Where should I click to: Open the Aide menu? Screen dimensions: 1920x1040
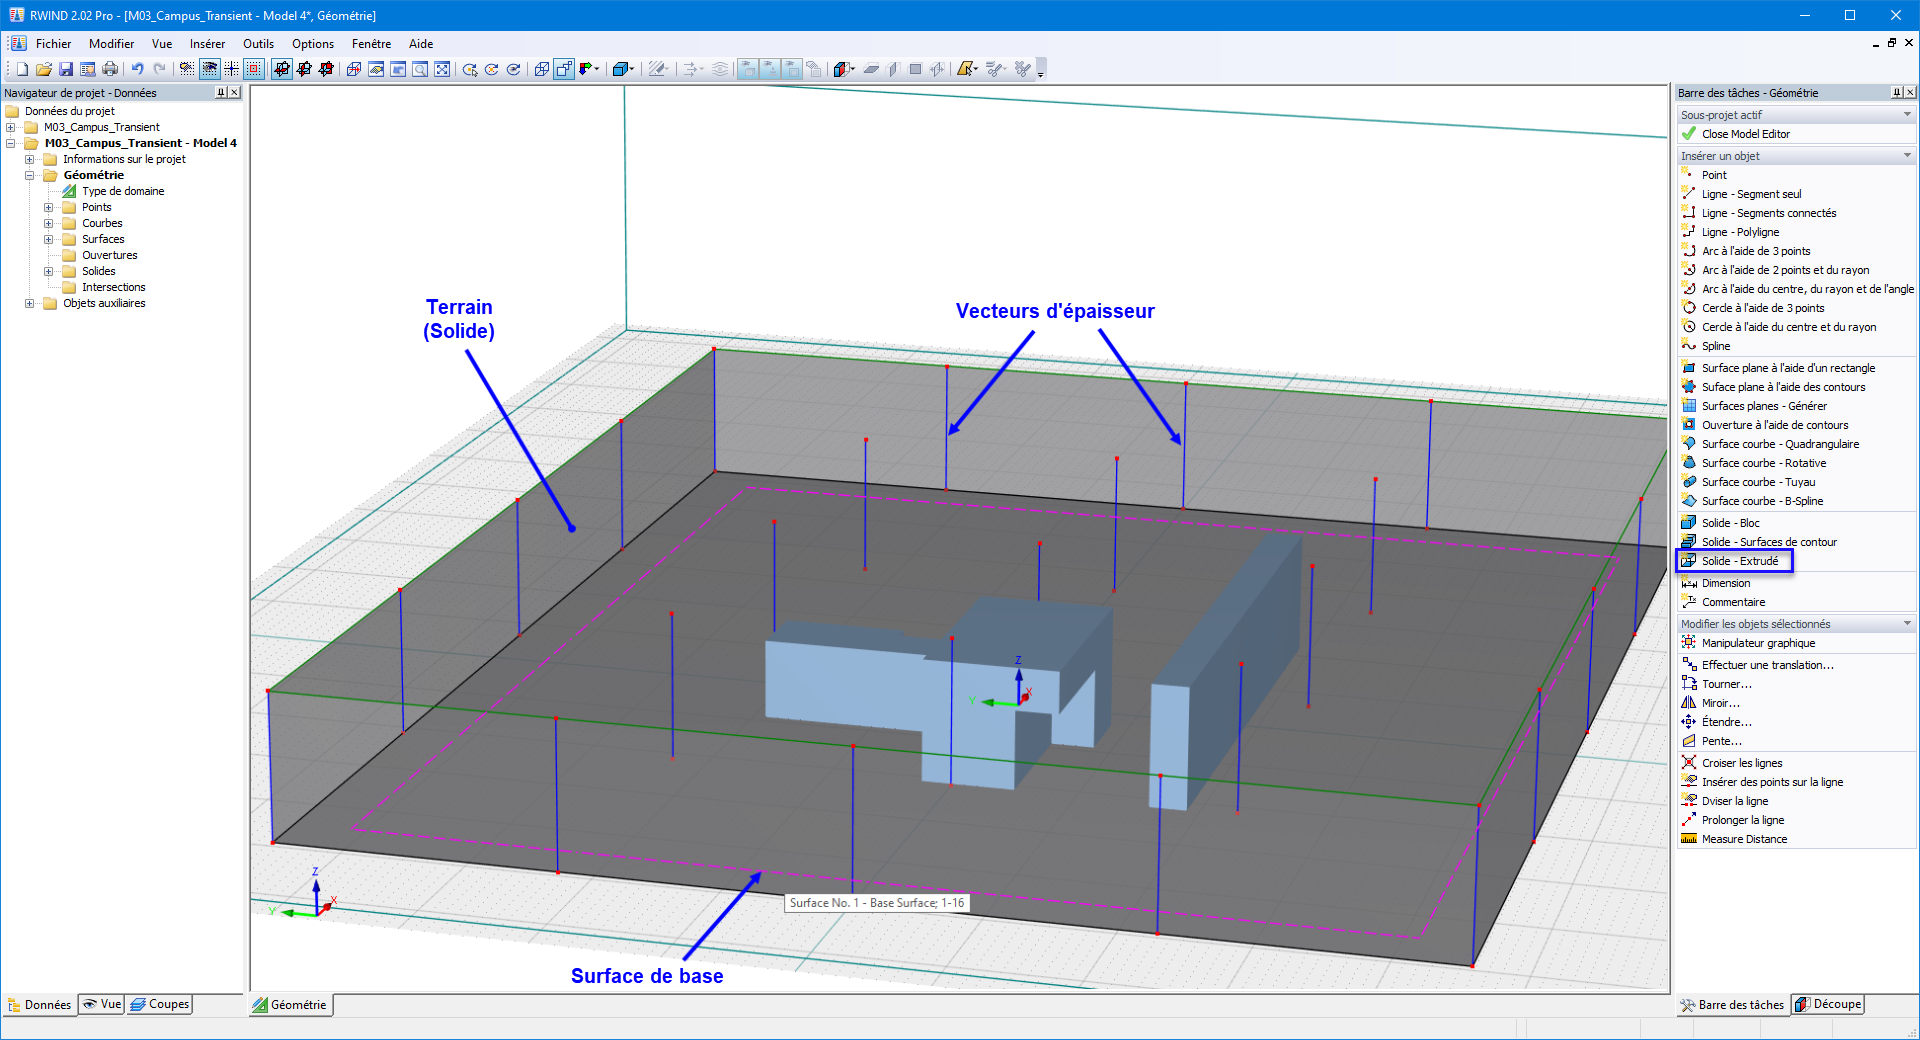pyautogui.click(x=421, y=44)
